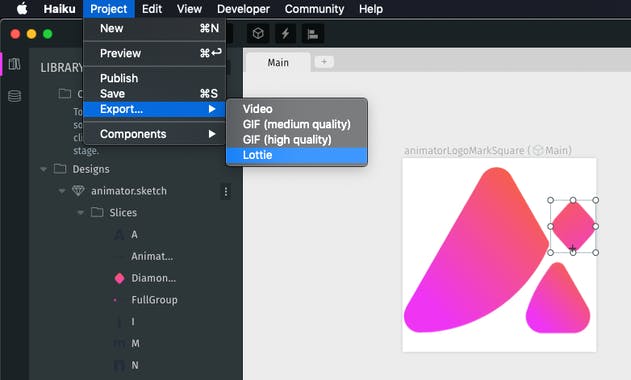631x380 pixels.
Task: Select Publish in the Project menu
Action: click(x=154, y=78)
